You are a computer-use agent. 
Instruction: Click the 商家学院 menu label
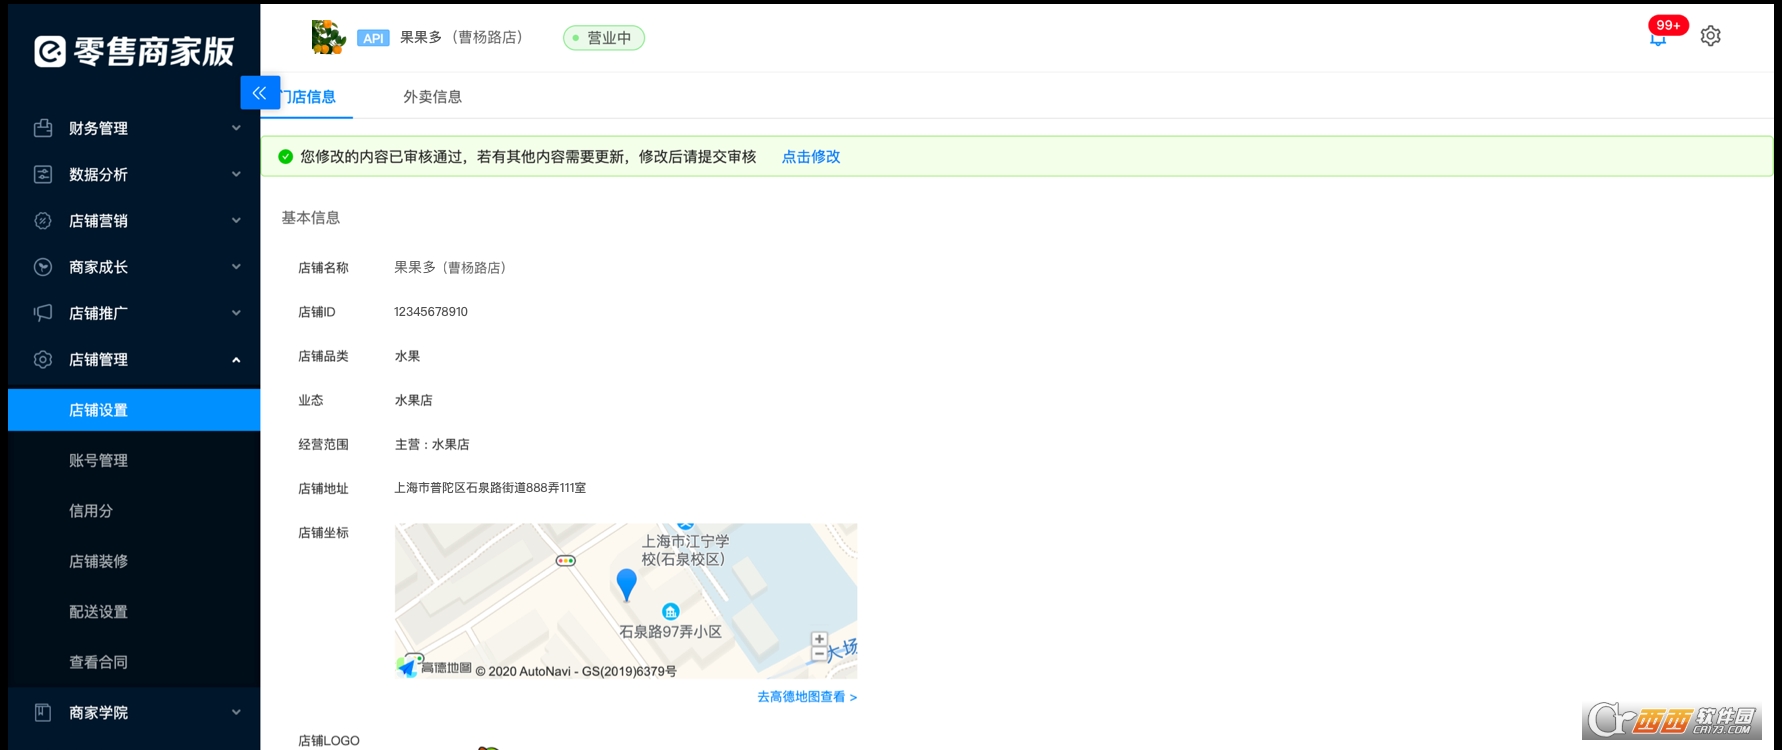pos(98,713)
